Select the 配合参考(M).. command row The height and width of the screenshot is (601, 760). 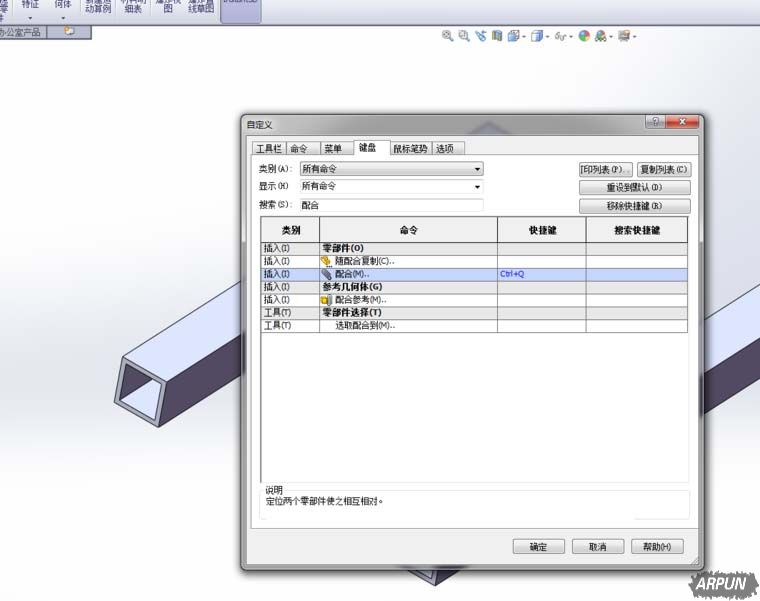click(x=474, y=300)
